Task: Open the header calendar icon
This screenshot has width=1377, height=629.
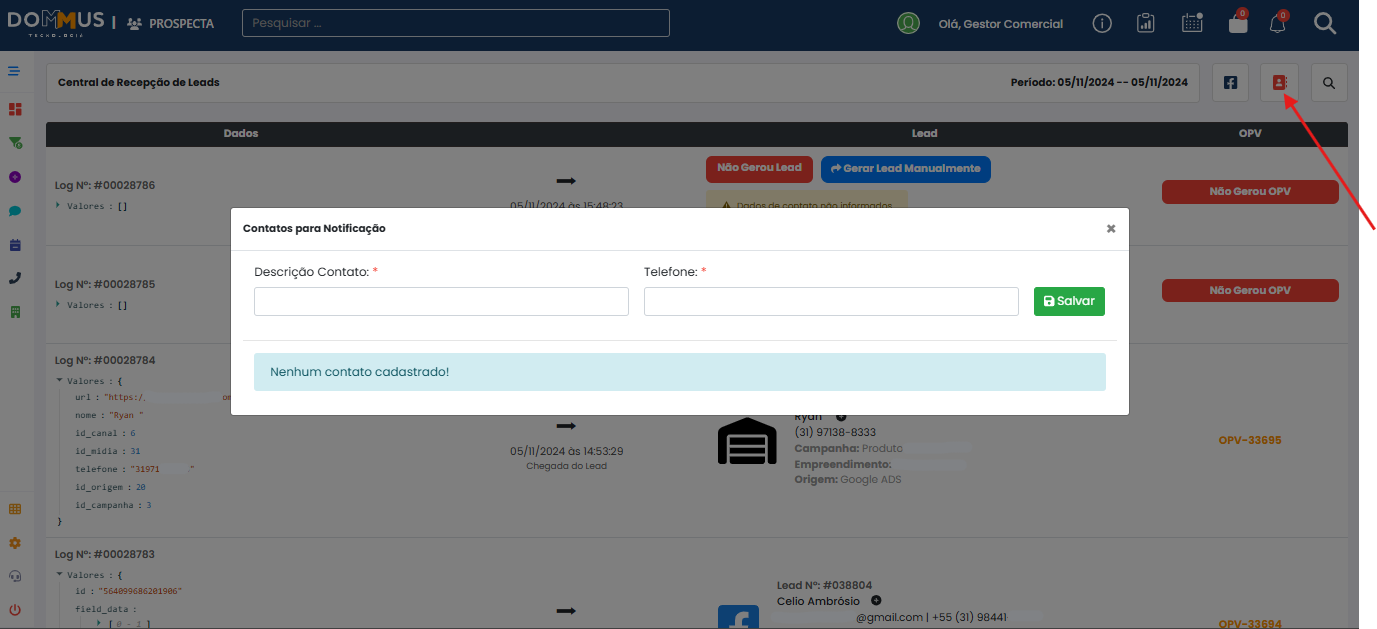Action: (1192, 23)
